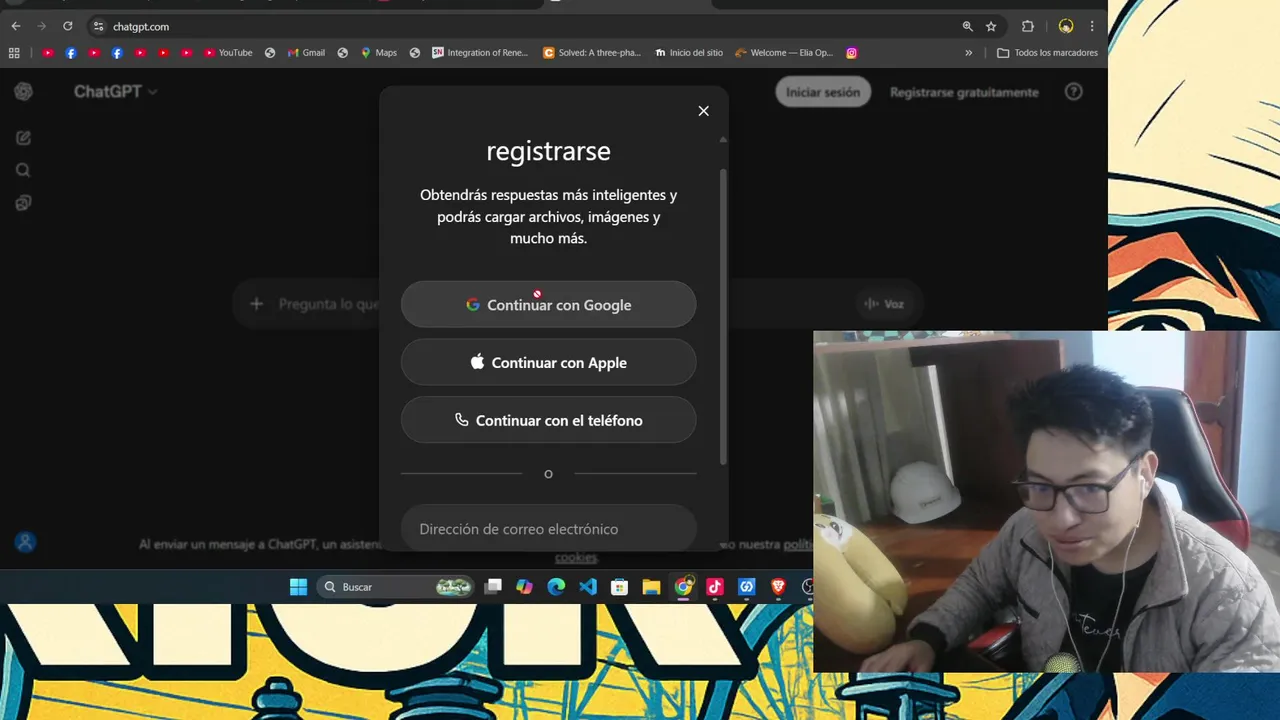Bookmark this page with the star
This screenshot has width=1280, height=720.
pyautogui.click(x=991, y=26)
